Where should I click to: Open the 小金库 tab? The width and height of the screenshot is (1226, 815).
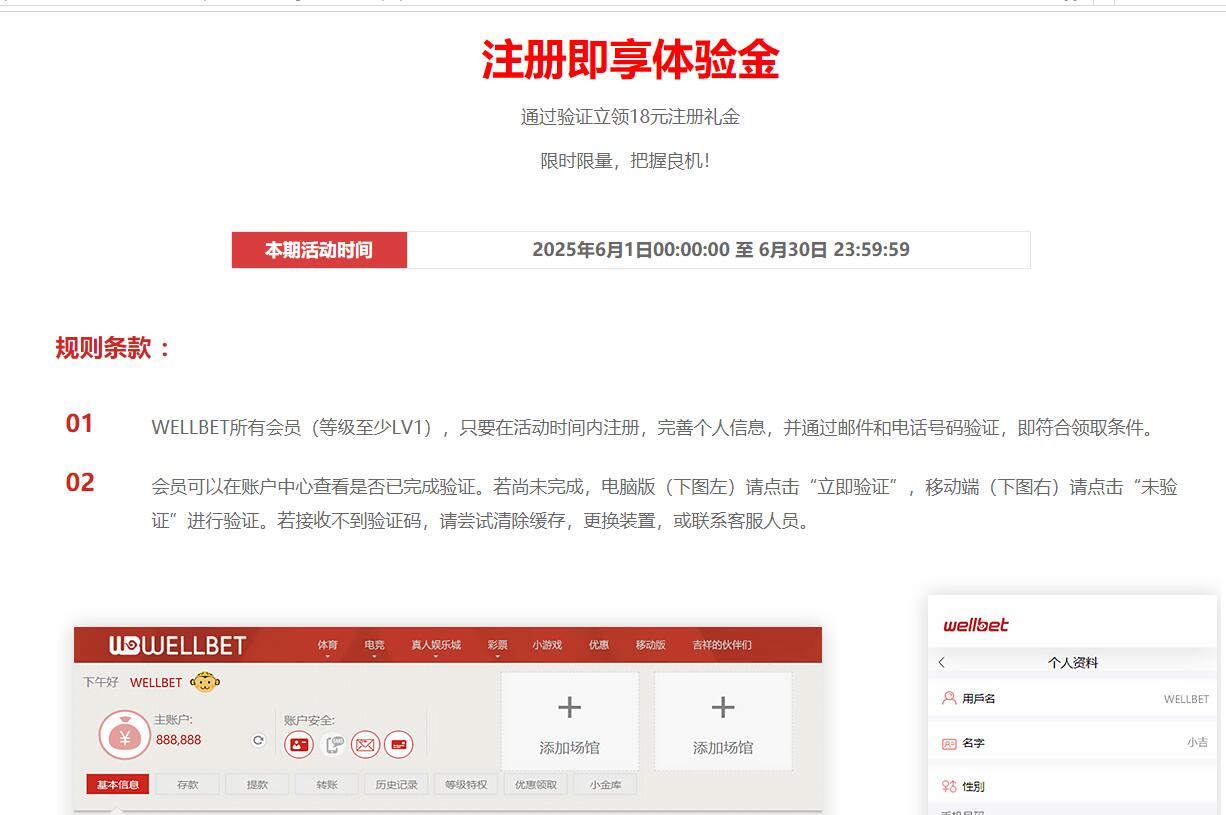coord(605,784)
